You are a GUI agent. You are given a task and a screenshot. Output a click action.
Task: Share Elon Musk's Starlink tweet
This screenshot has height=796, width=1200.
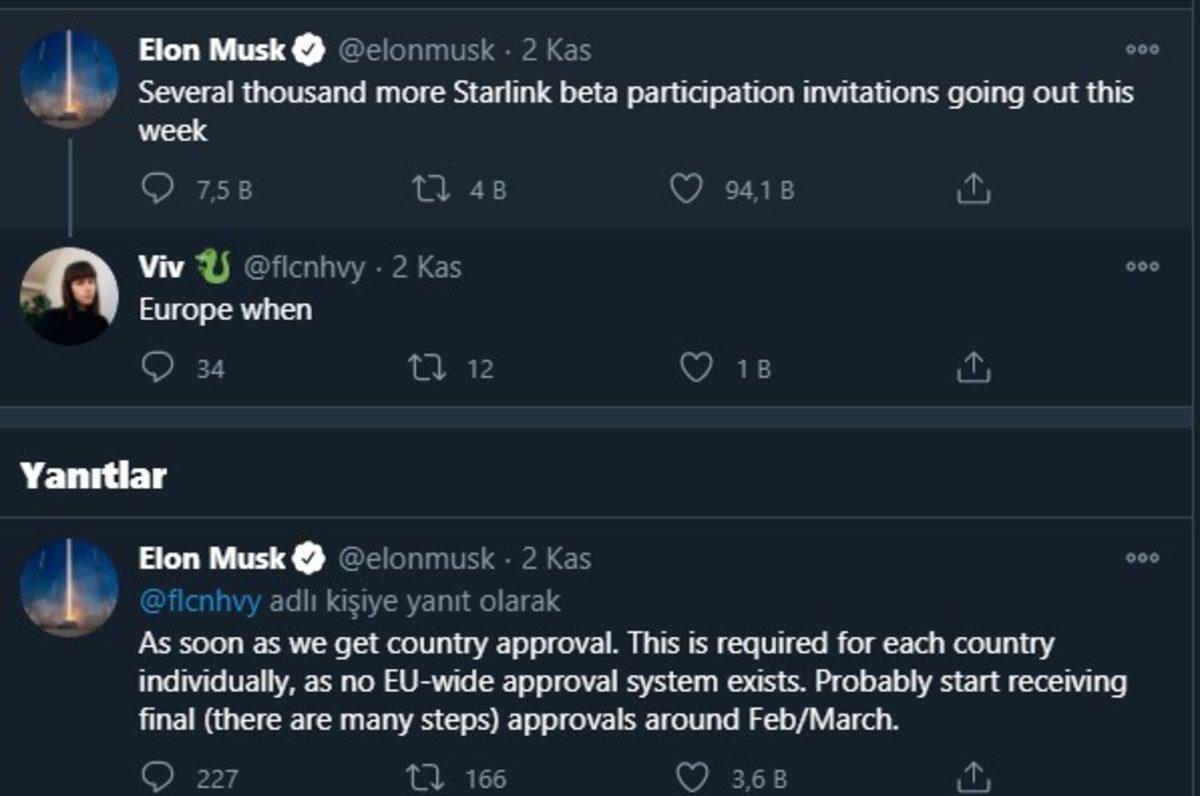(x=971, y=185)
